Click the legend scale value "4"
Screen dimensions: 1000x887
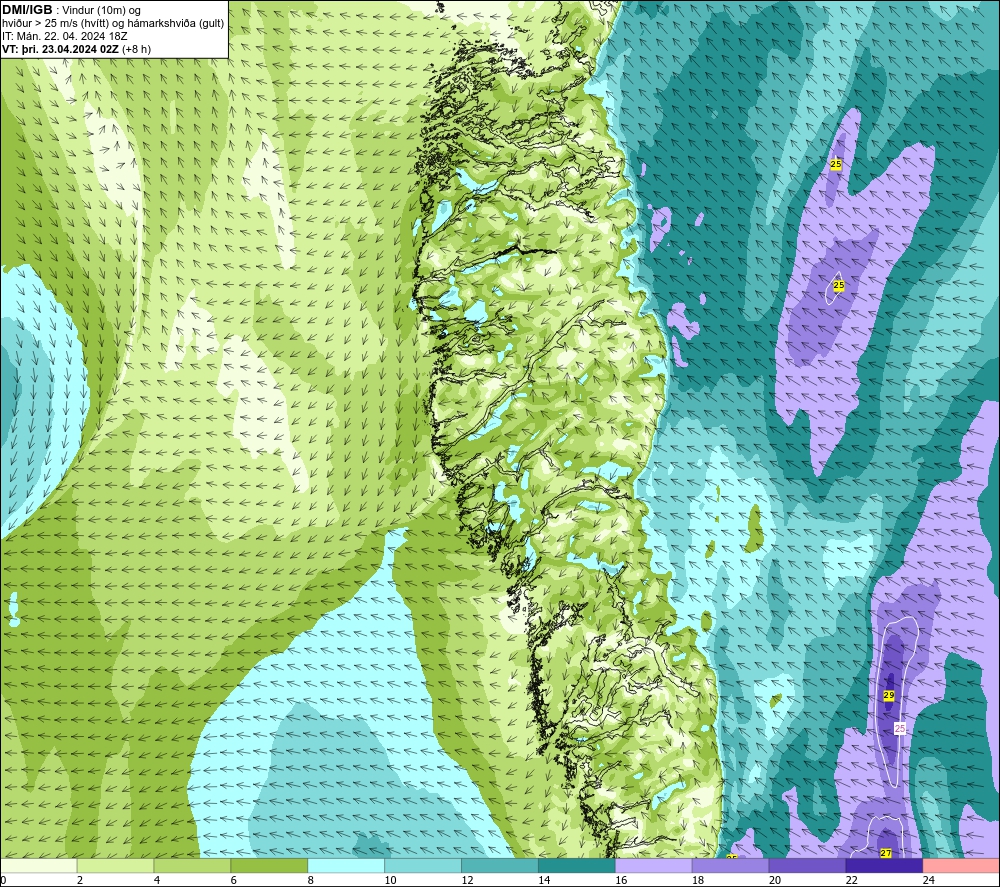157,880
